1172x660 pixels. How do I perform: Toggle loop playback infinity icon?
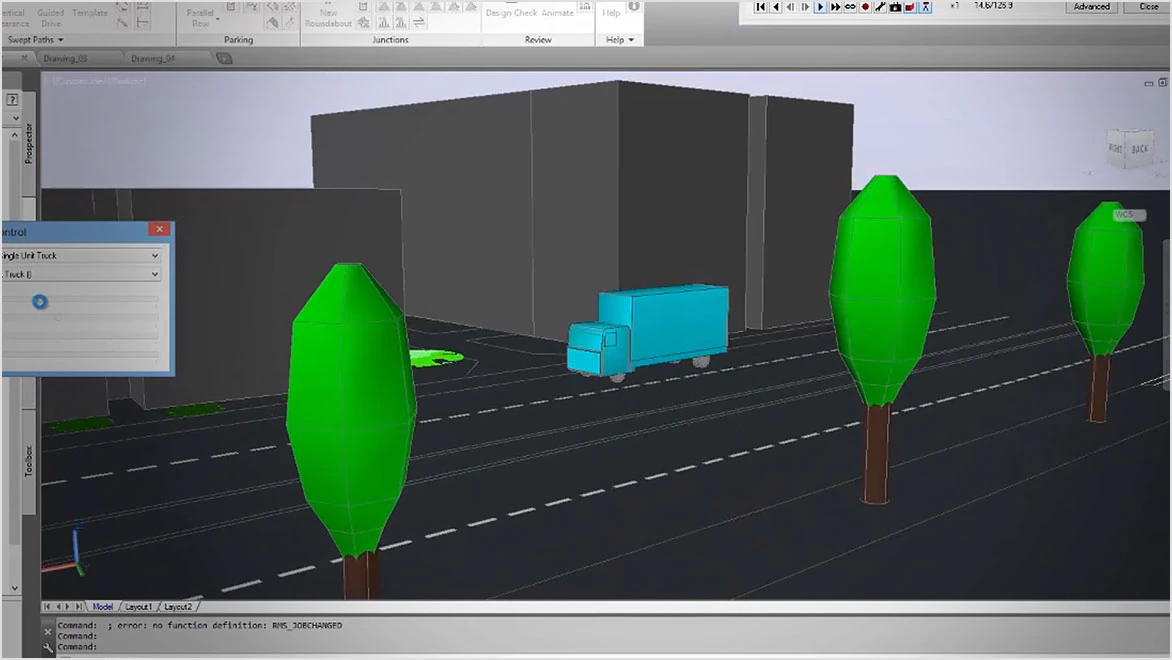pos(850,7)
